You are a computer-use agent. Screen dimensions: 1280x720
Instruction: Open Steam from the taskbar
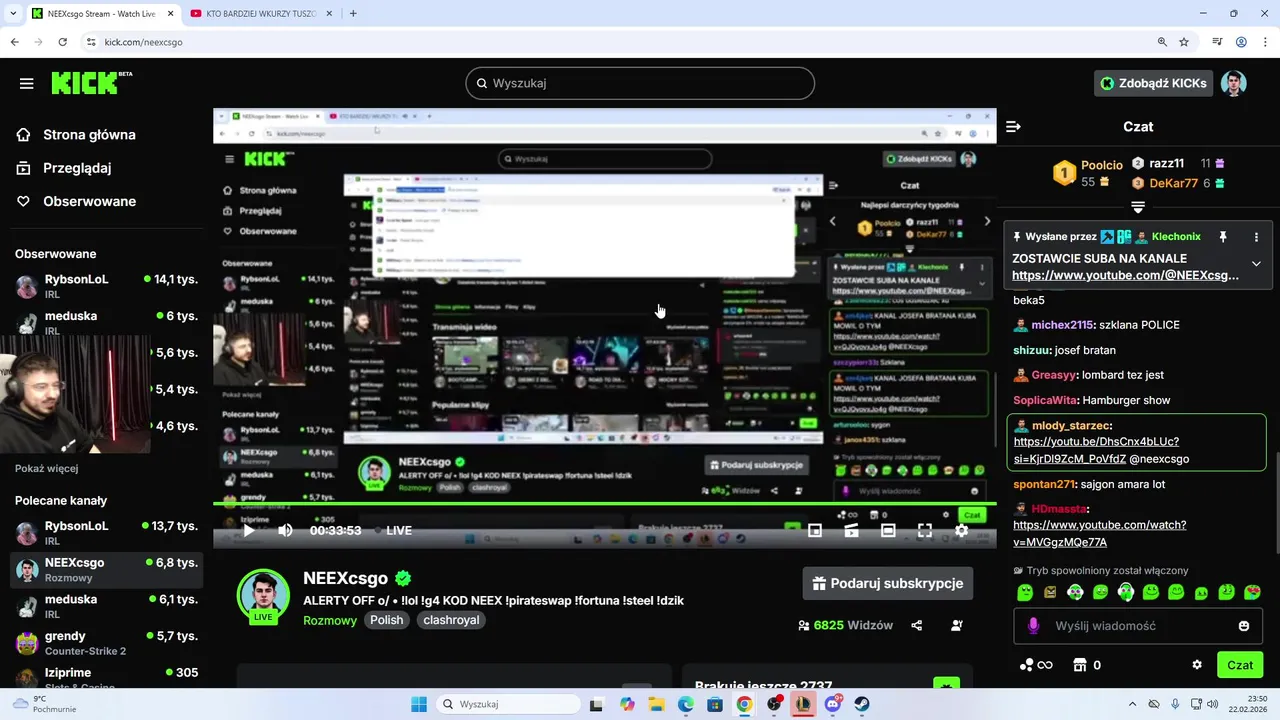pos(862,704)
